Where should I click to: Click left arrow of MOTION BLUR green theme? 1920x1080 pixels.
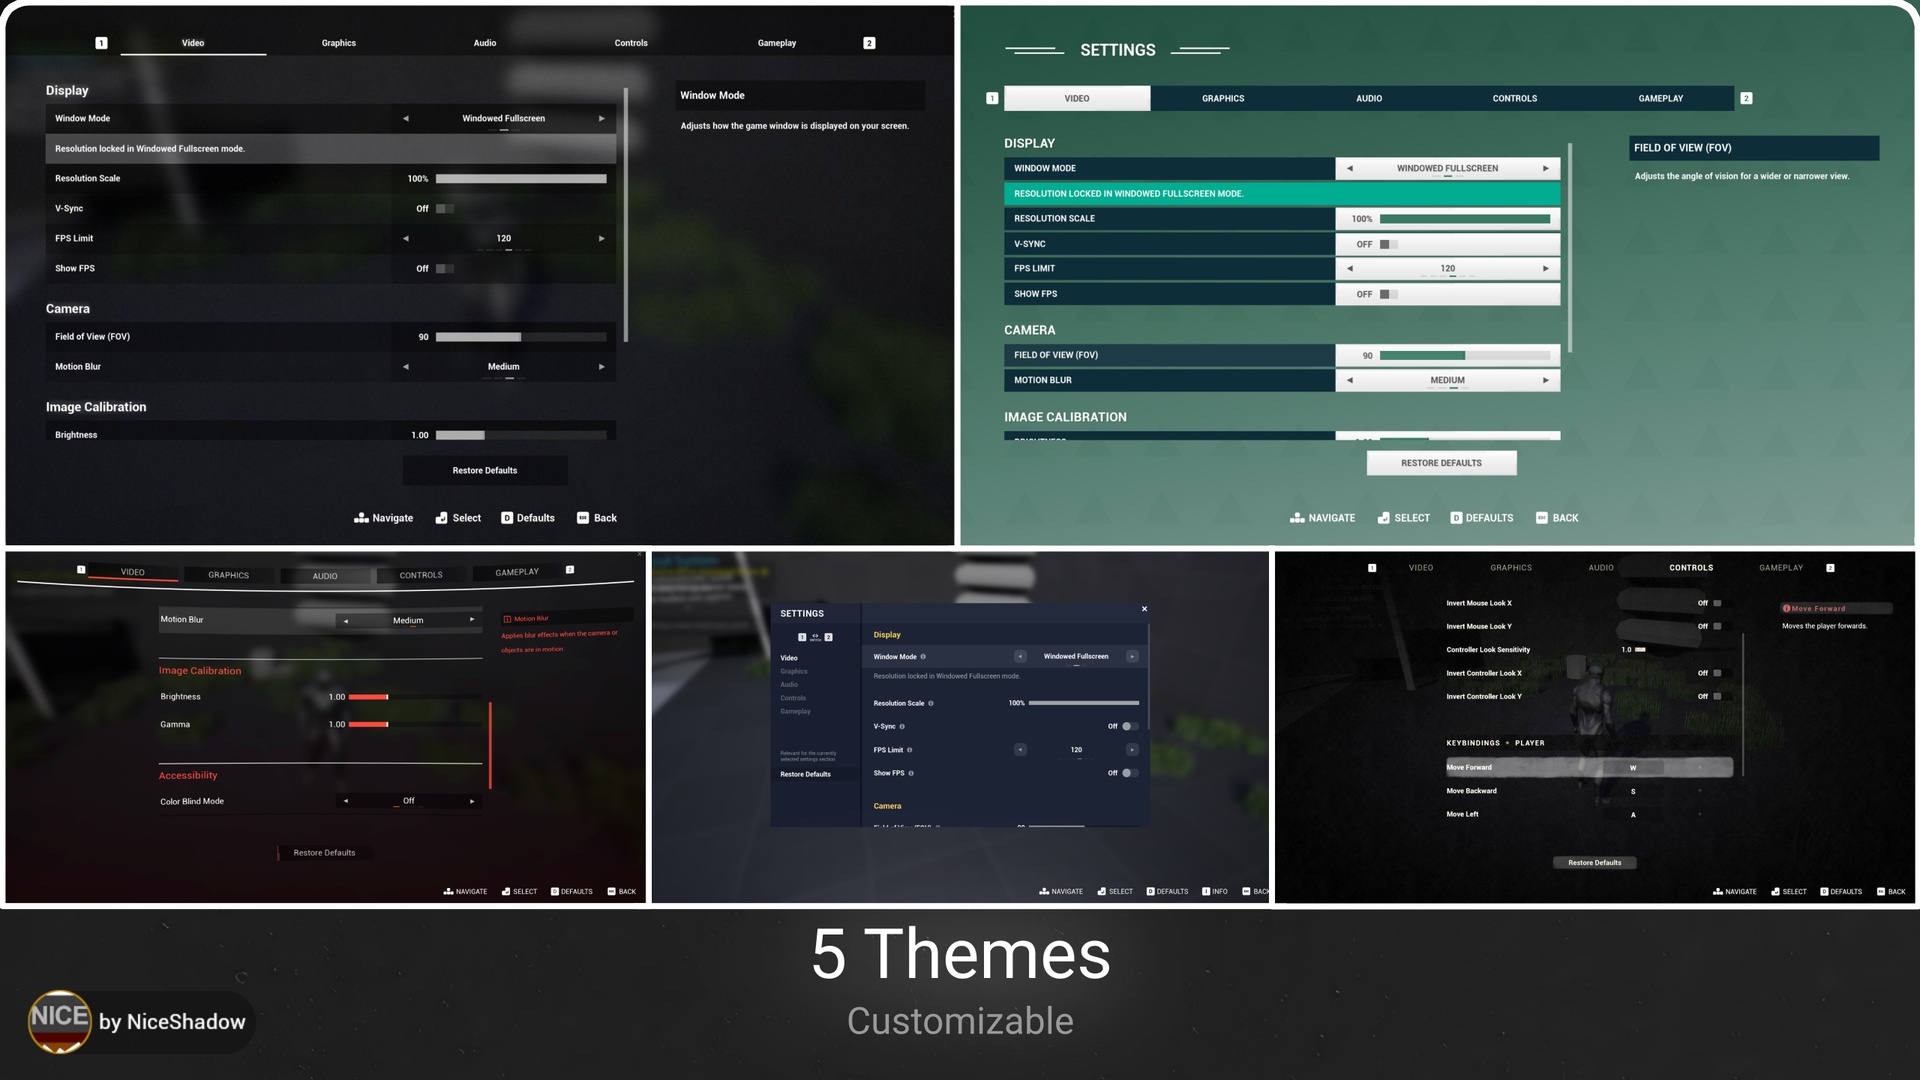pos(1350,380)
